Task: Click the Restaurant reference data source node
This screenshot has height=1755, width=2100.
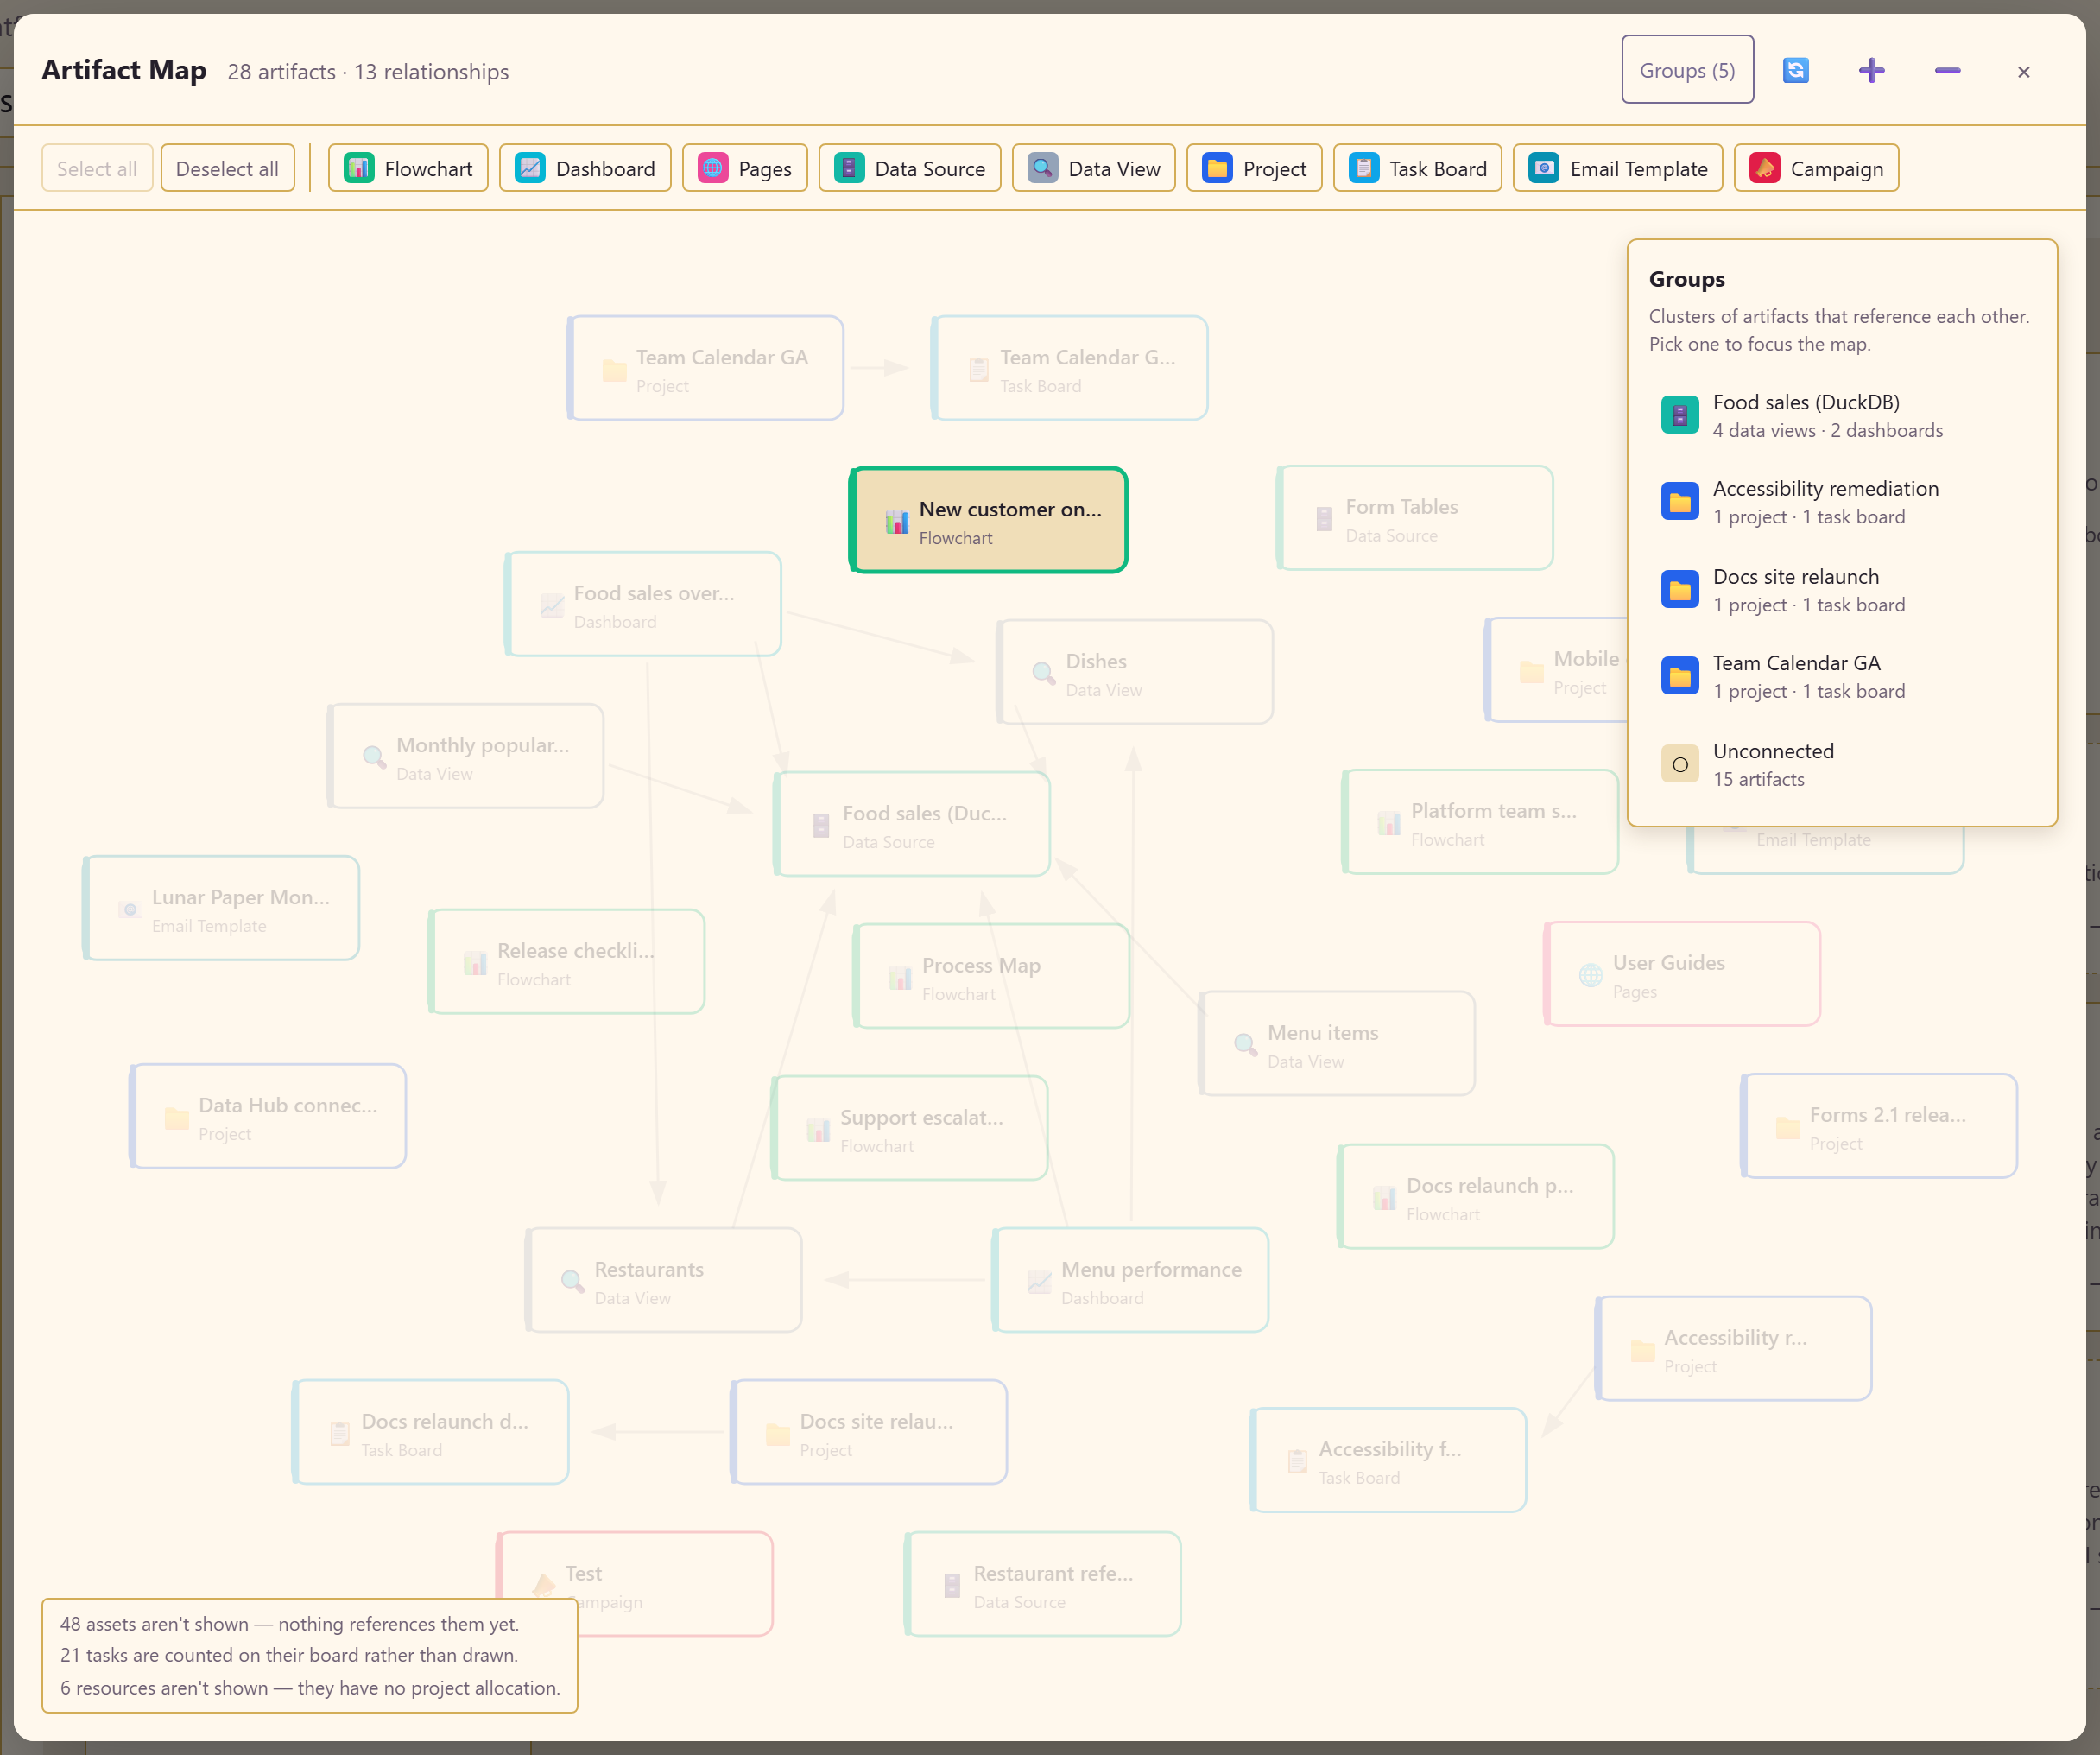Action: click(x=1043, y=1584)
